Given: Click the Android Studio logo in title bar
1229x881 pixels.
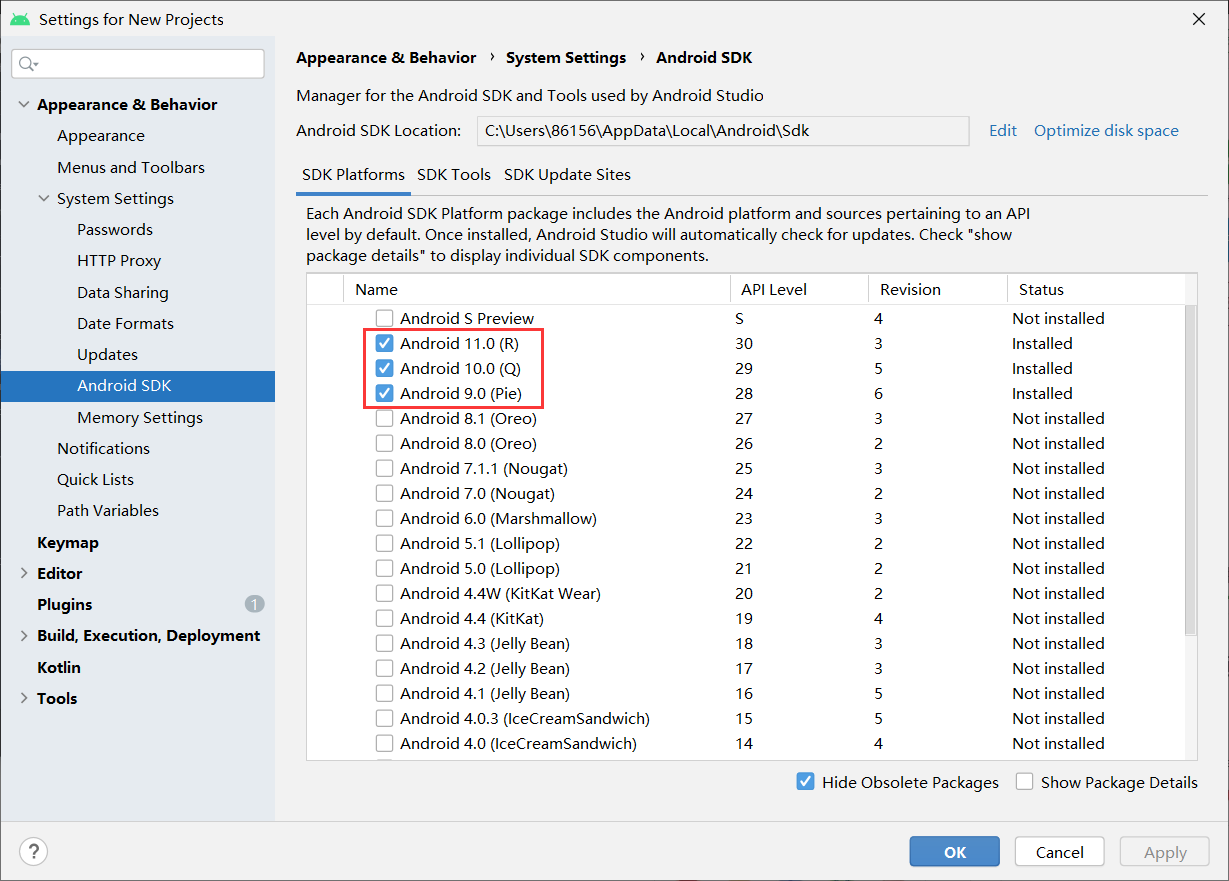Looking at the screenshot, I should [x=20, y=19].
